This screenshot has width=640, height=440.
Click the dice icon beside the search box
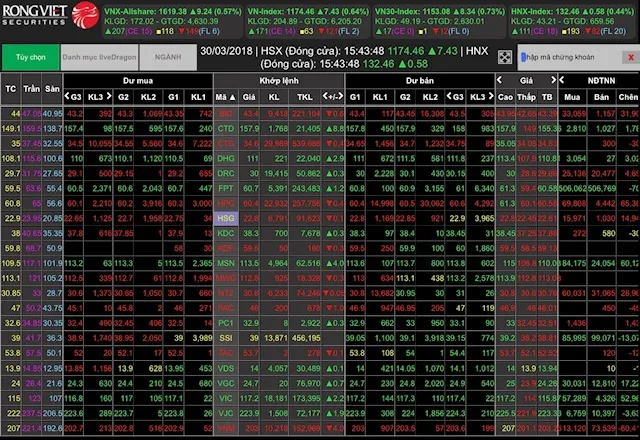point(506,57)
